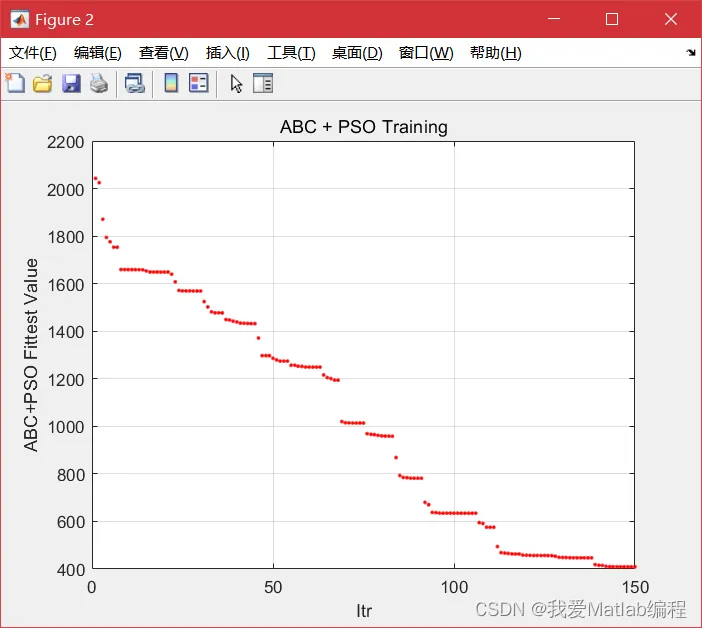Click the plot title ABC + PSO Training
The height and width of the screenshot is (628, 702).
click(364, 127)
